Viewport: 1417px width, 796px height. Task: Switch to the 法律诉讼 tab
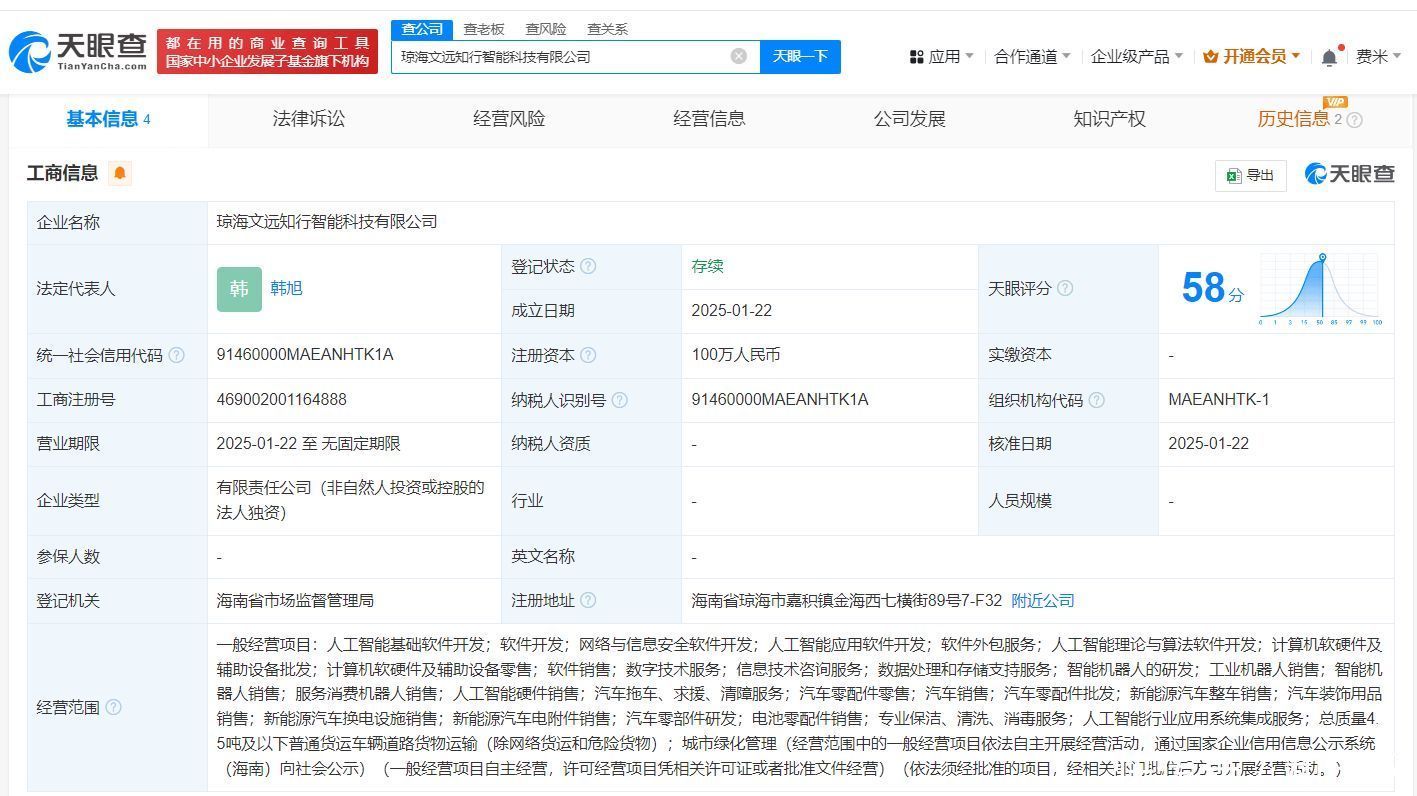click(x=308, y=119)
